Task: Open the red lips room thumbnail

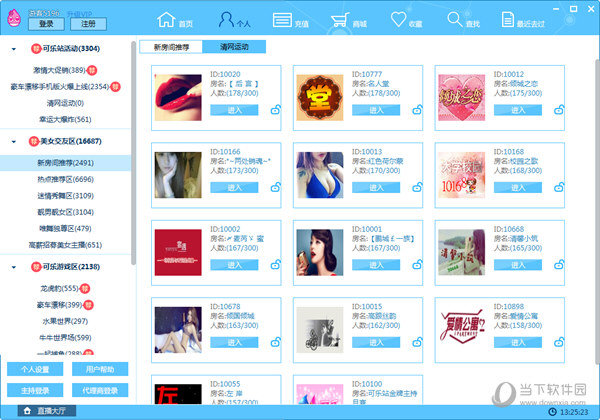Action: (x=178, y=98)
